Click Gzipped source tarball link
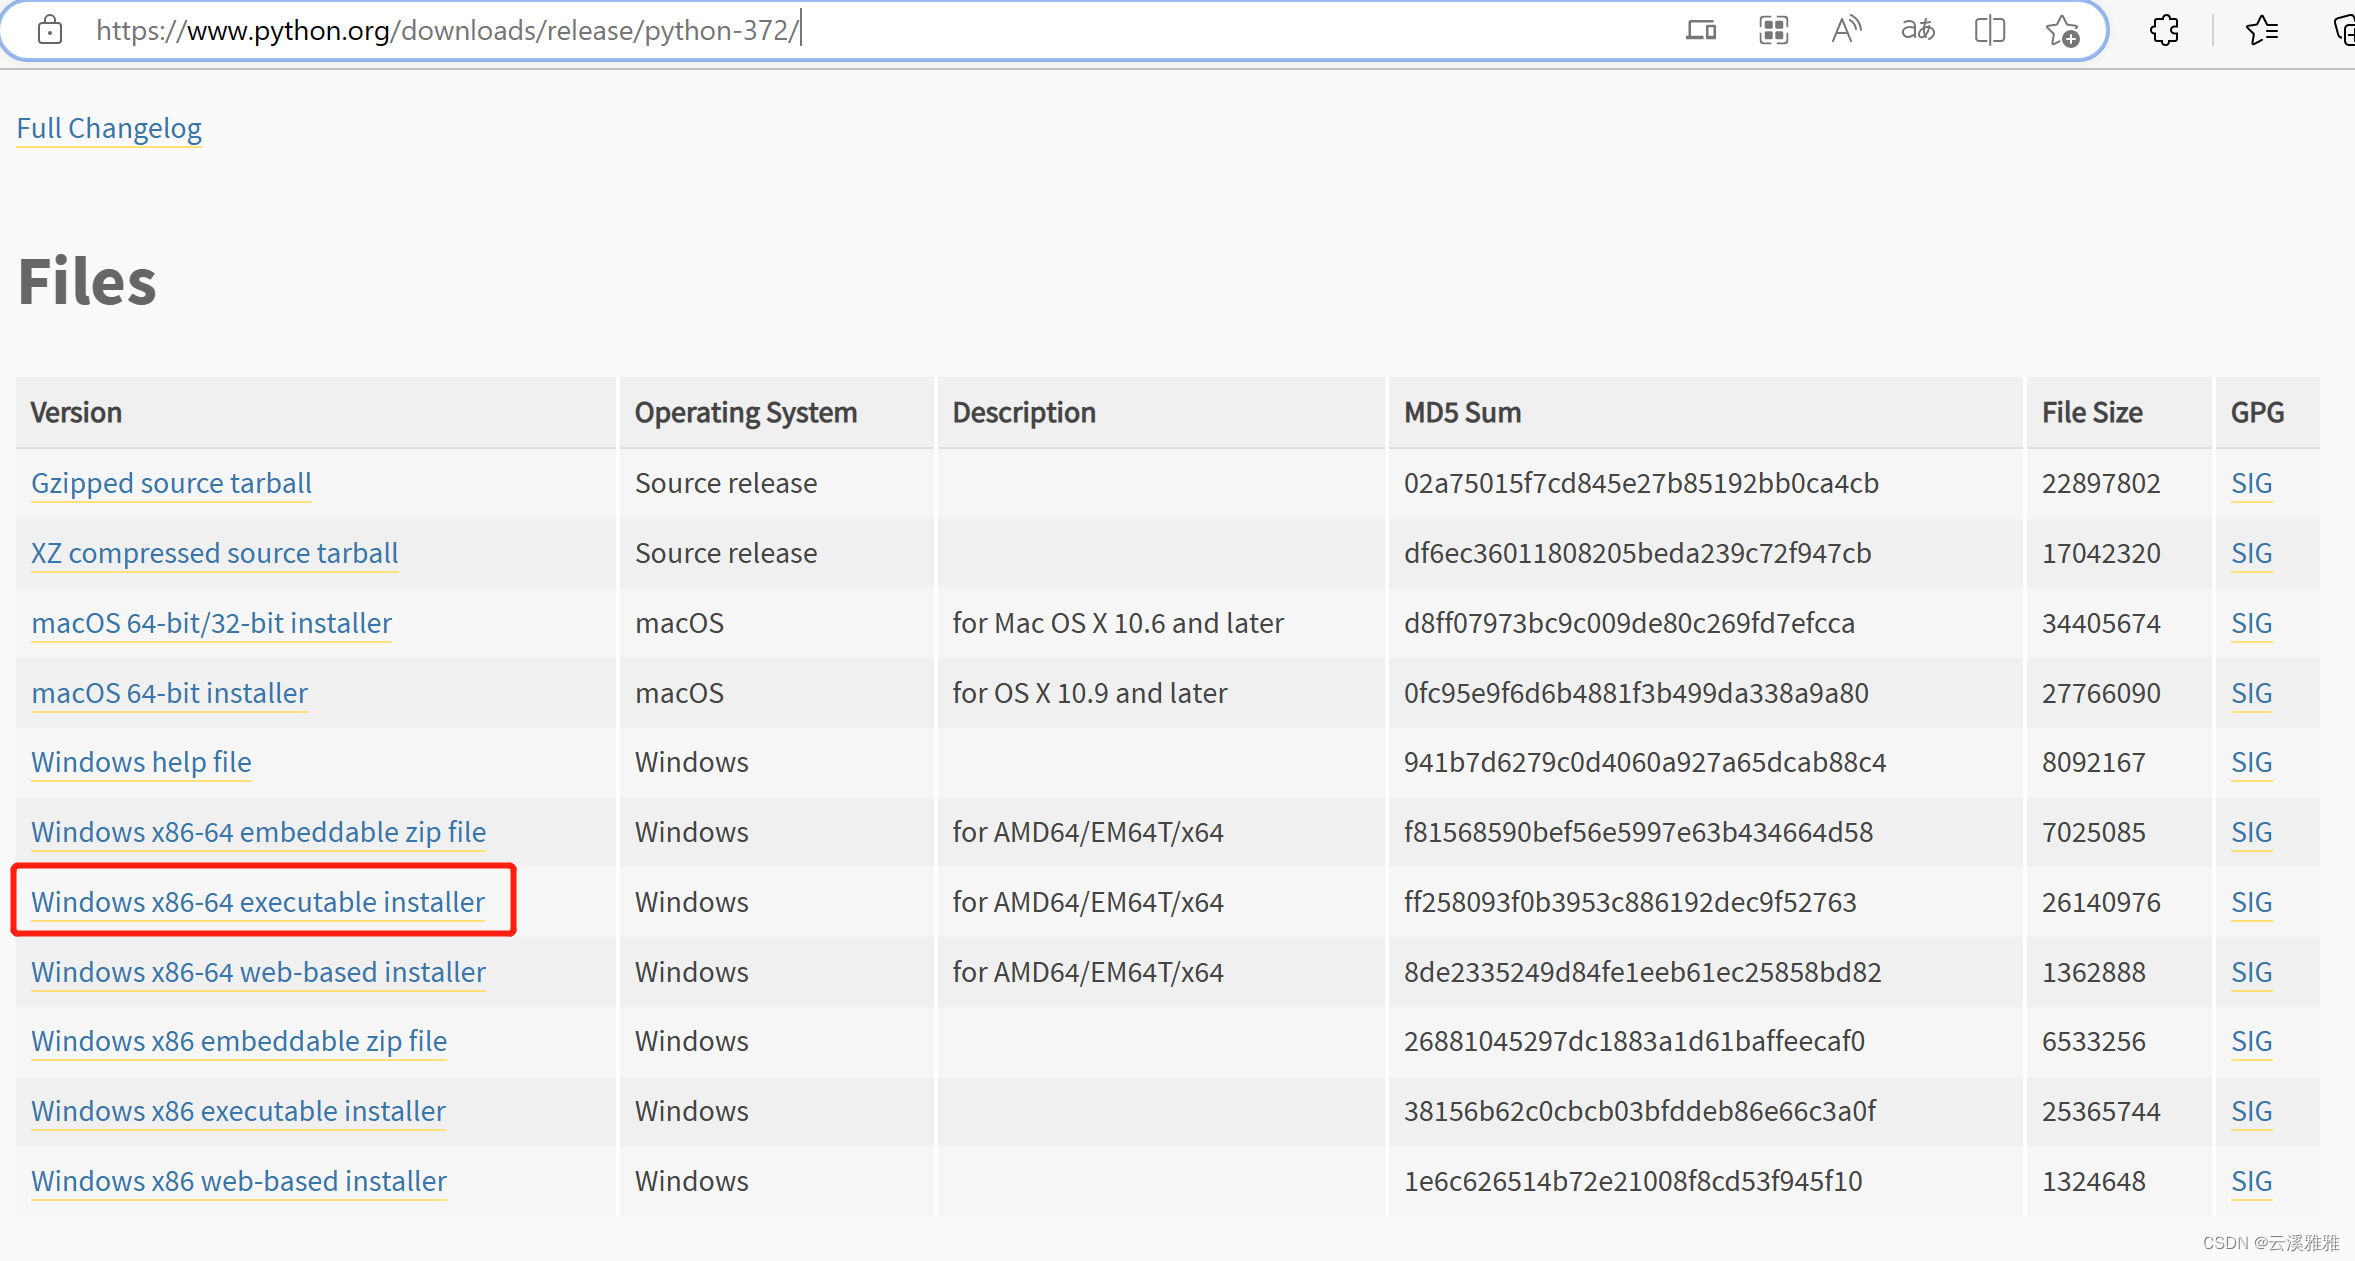 tap(171, 483)
